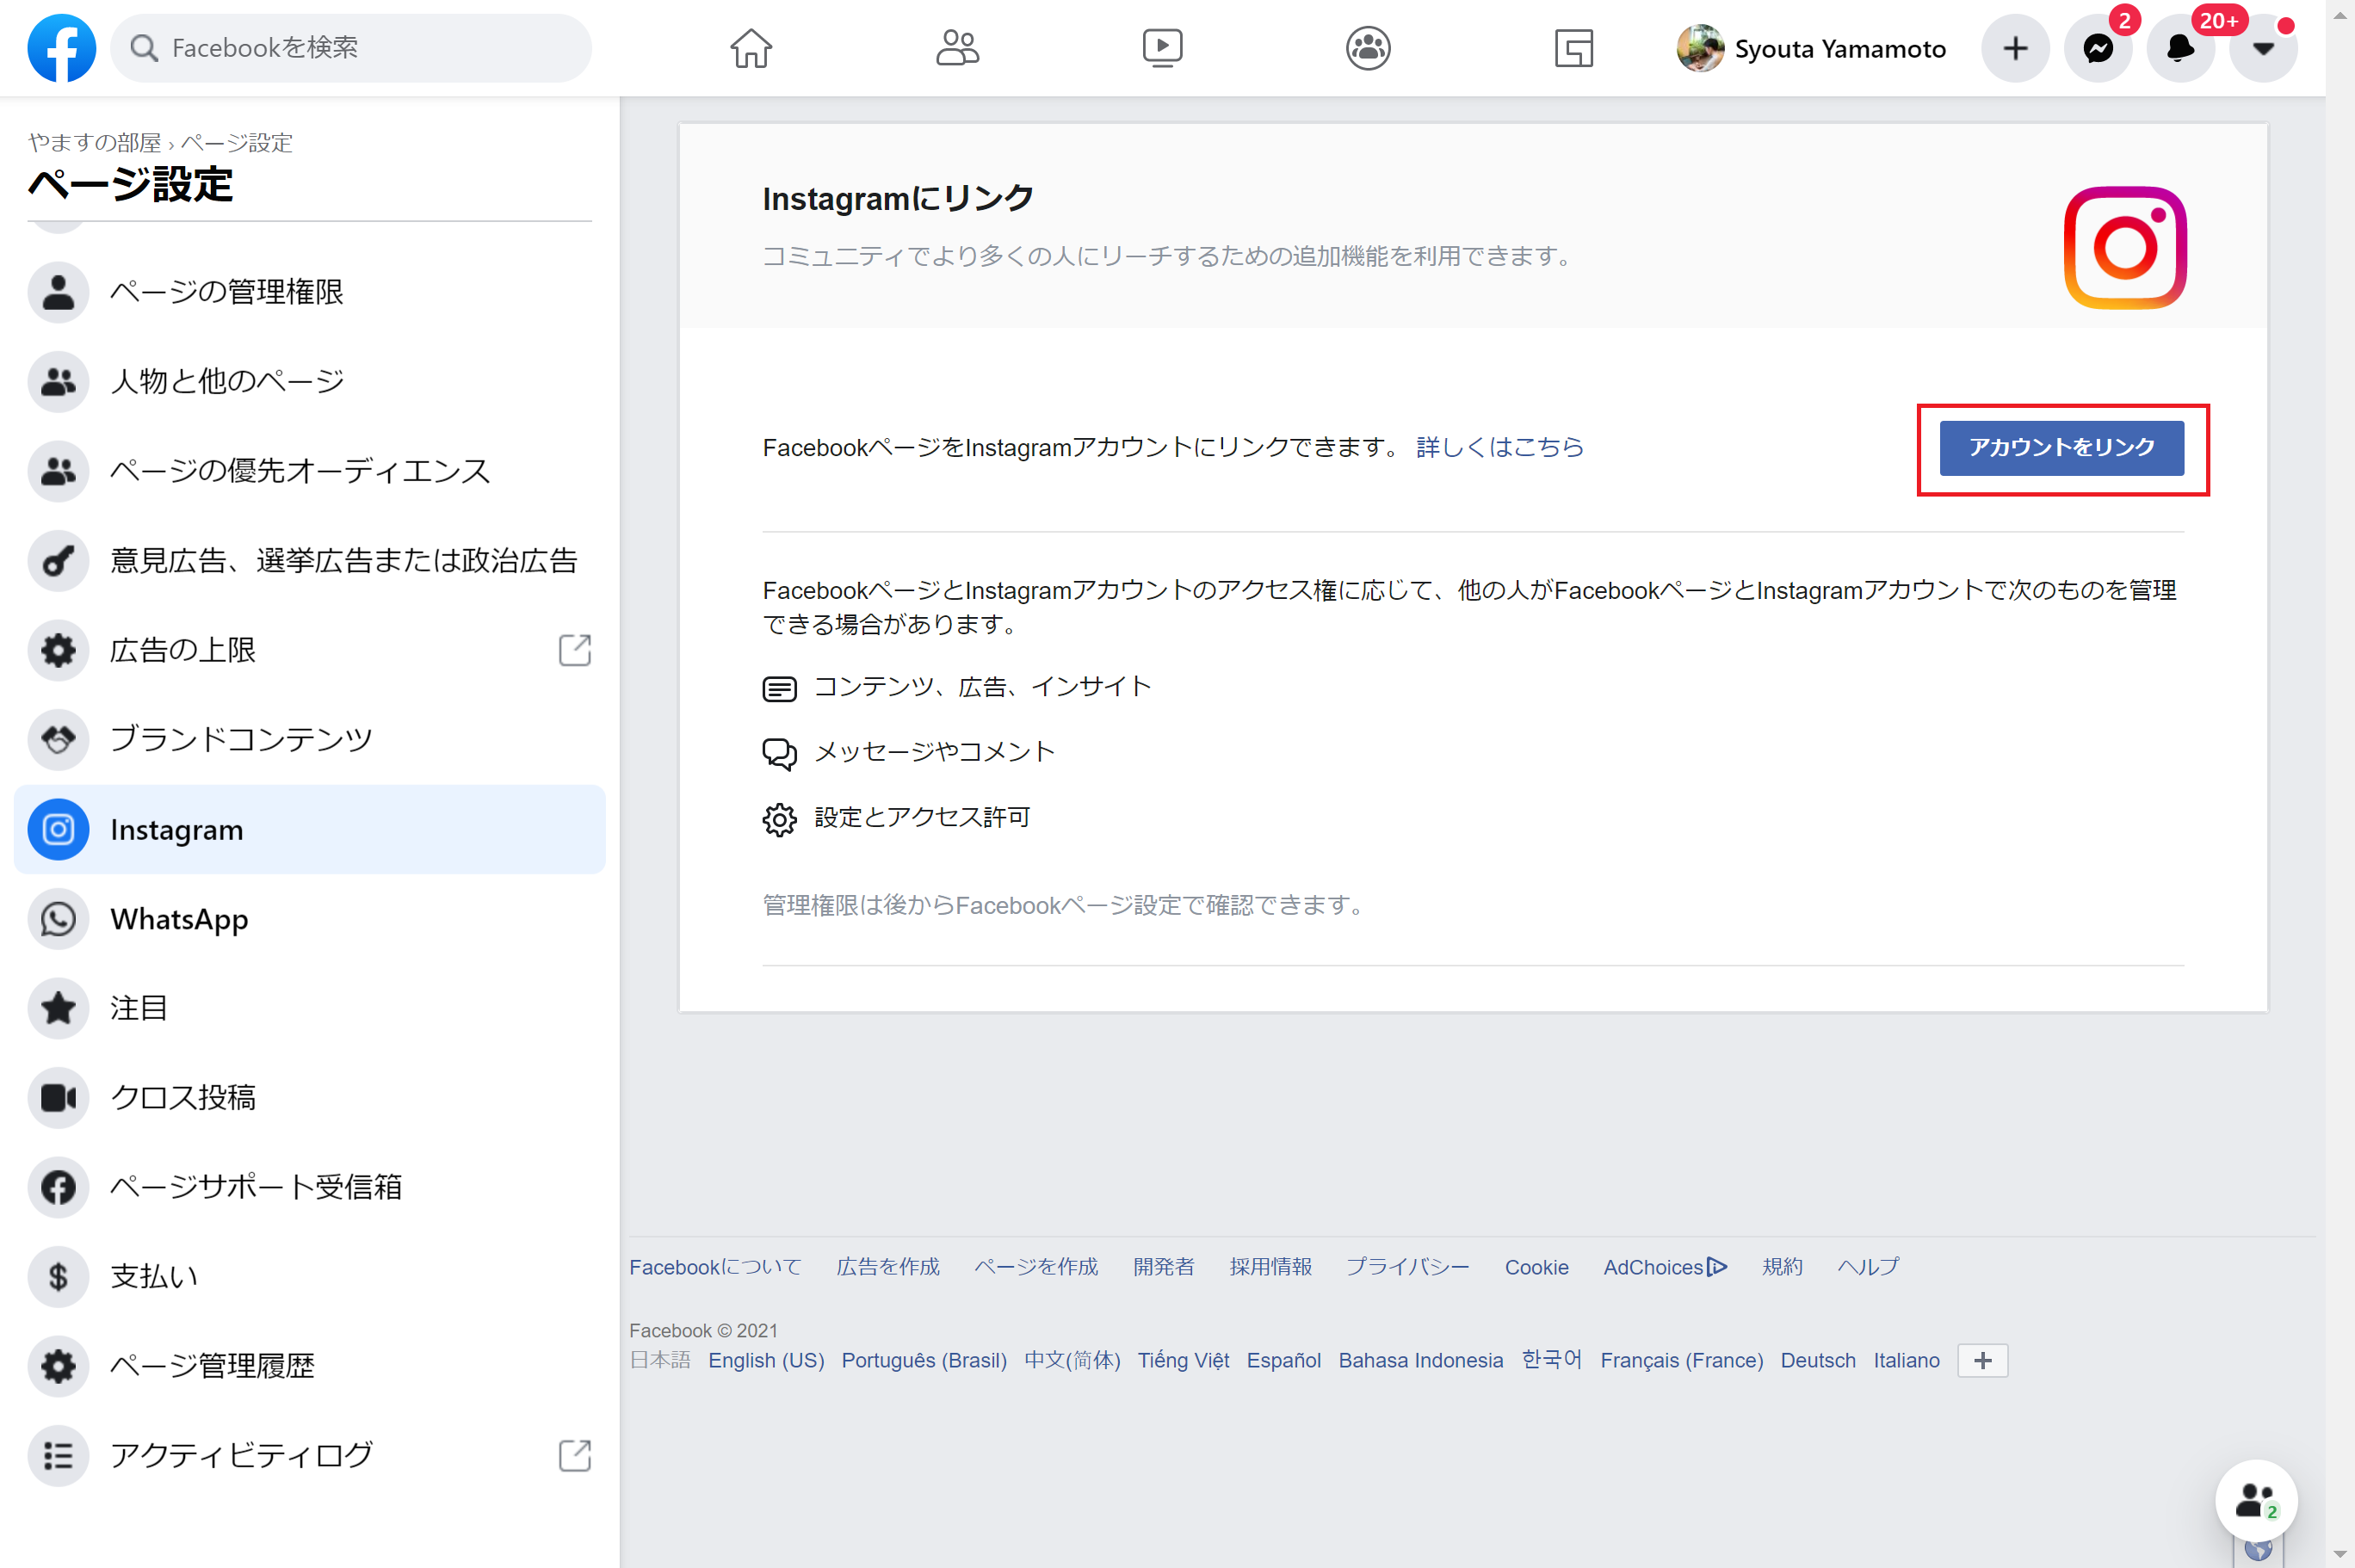Image resolution: width=2355 pixels, height=1568 pixels.
Task: Switch language to Português (Brasil)
Action: pyautogui.click(x=924, y=1360)
